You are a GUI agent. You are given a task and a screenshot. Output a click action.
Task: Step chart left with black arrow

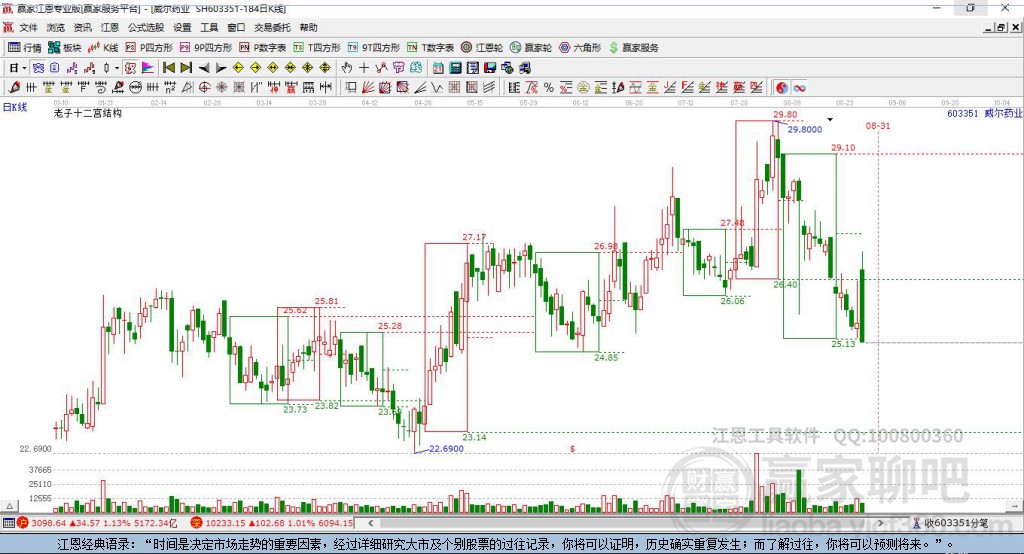(204, 68)
